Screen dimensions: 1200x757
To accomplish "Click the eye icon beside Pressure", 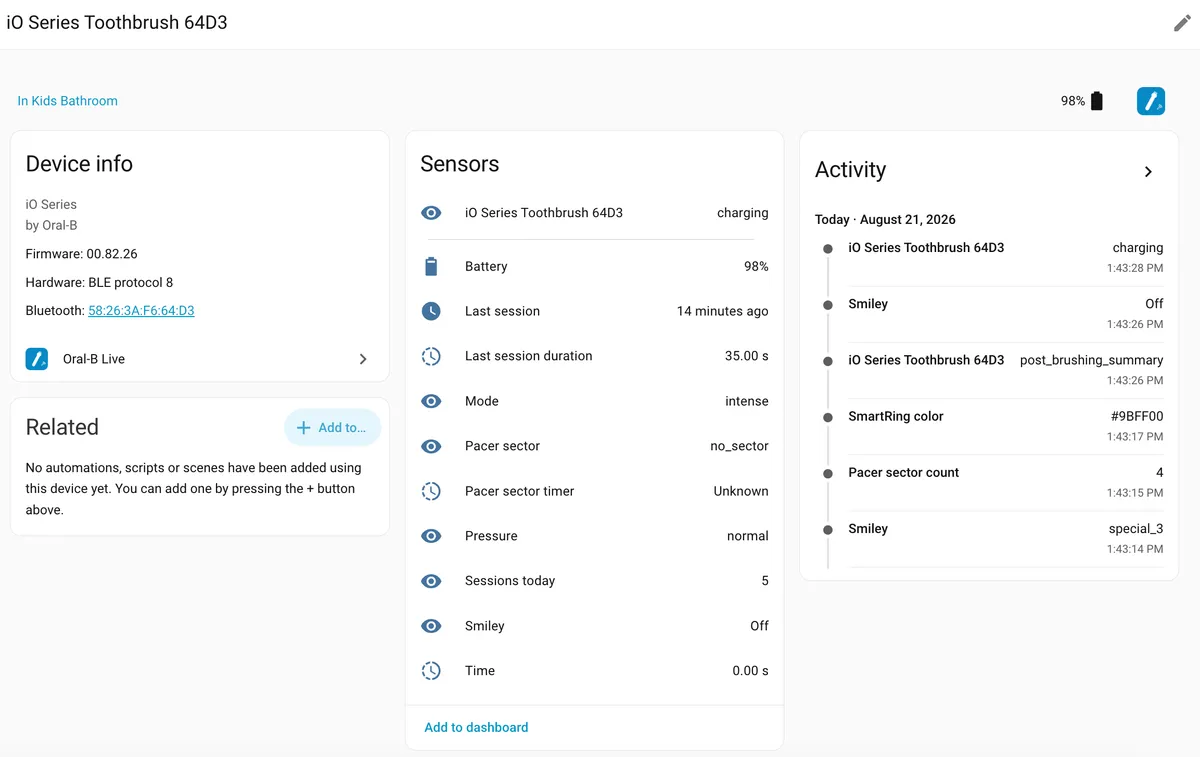I will [x=431, y=536].
